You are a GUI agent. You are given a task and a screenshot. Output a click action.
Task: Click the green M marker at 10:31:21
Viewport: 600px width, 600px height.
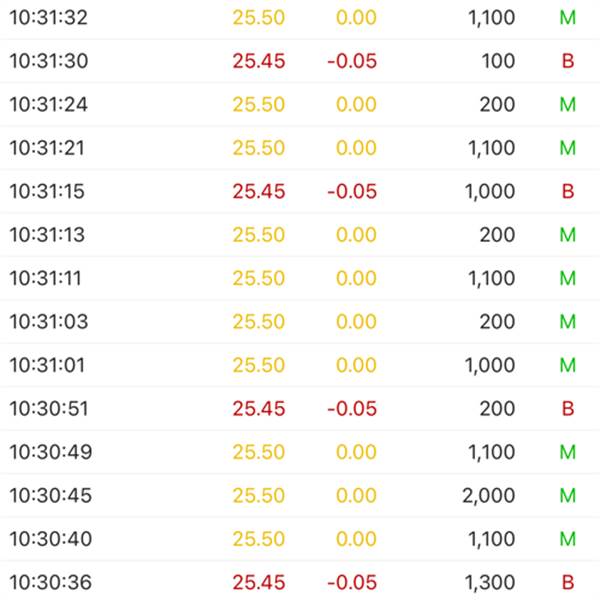568,148
